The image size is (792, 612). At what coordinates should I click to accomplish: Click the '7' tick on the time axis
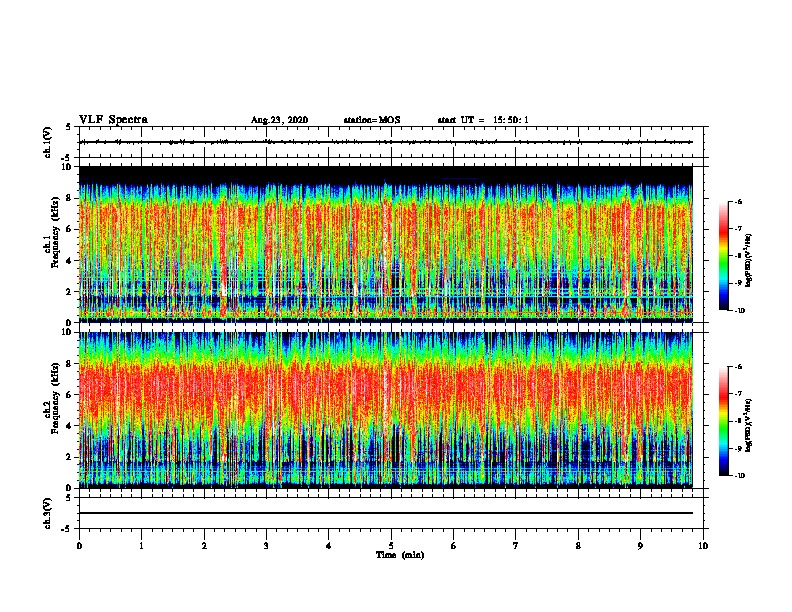(x=516, y=546)
